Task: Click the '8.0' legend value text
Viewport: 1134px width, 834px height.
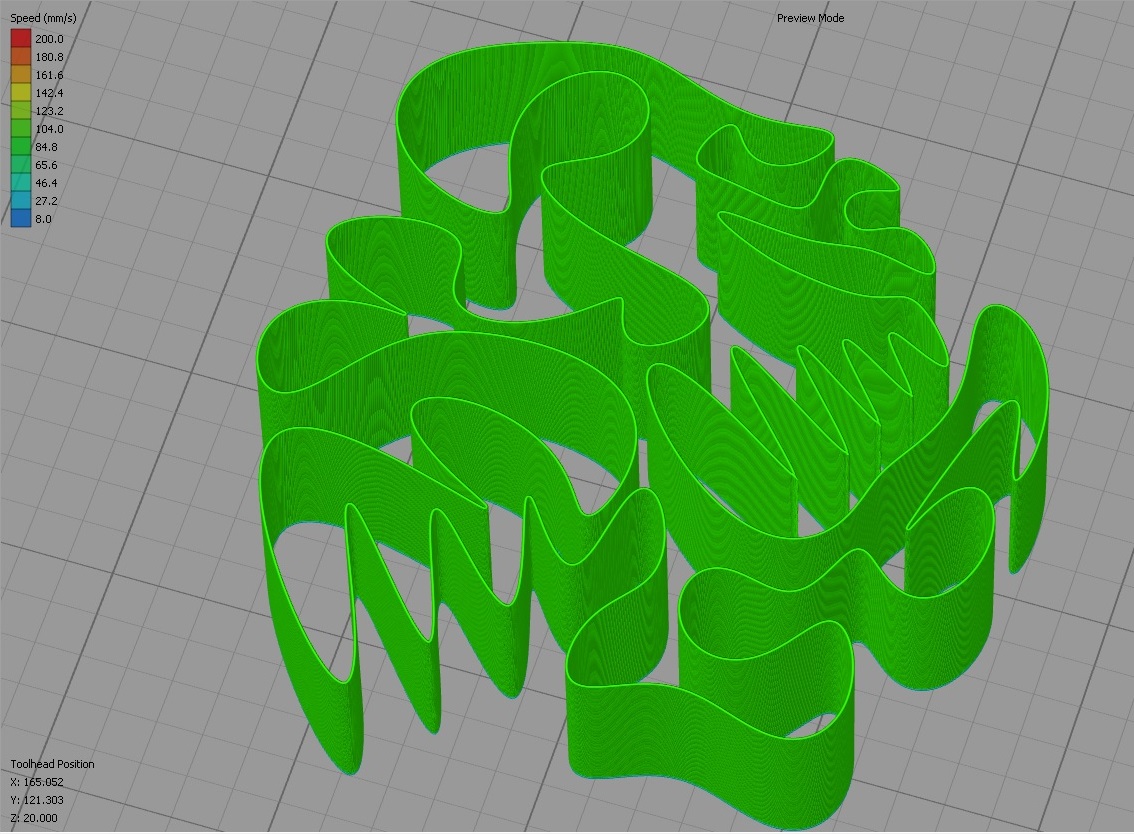Action: tap(43, 219)
